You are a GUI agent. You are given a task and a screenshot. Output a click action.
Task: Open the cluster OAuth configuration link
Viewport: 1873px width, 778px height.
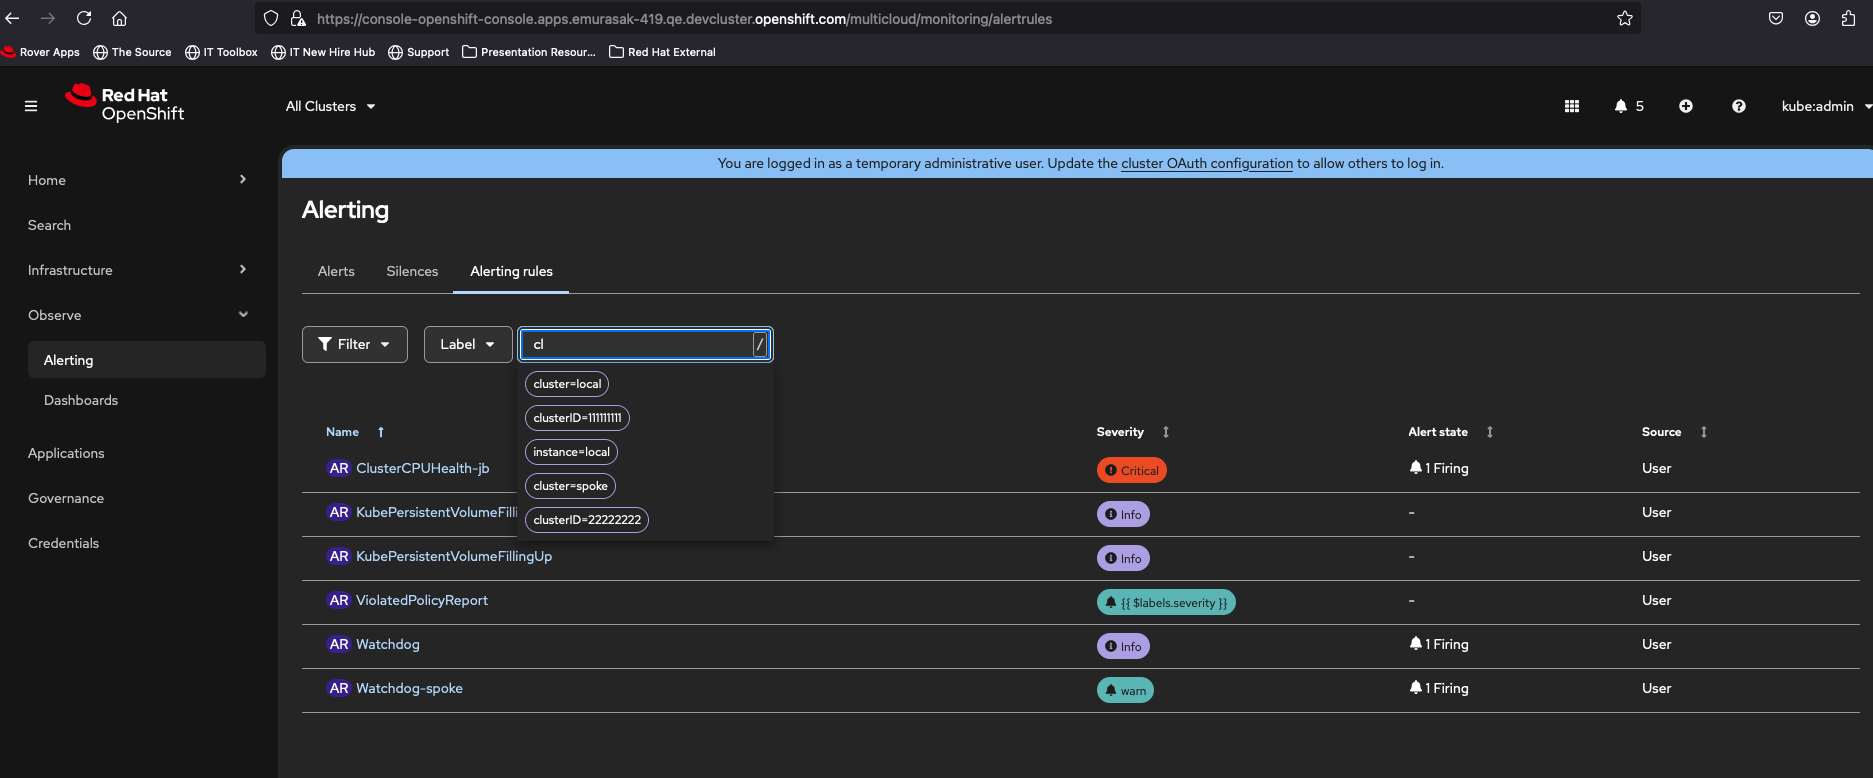[1206, 163]
